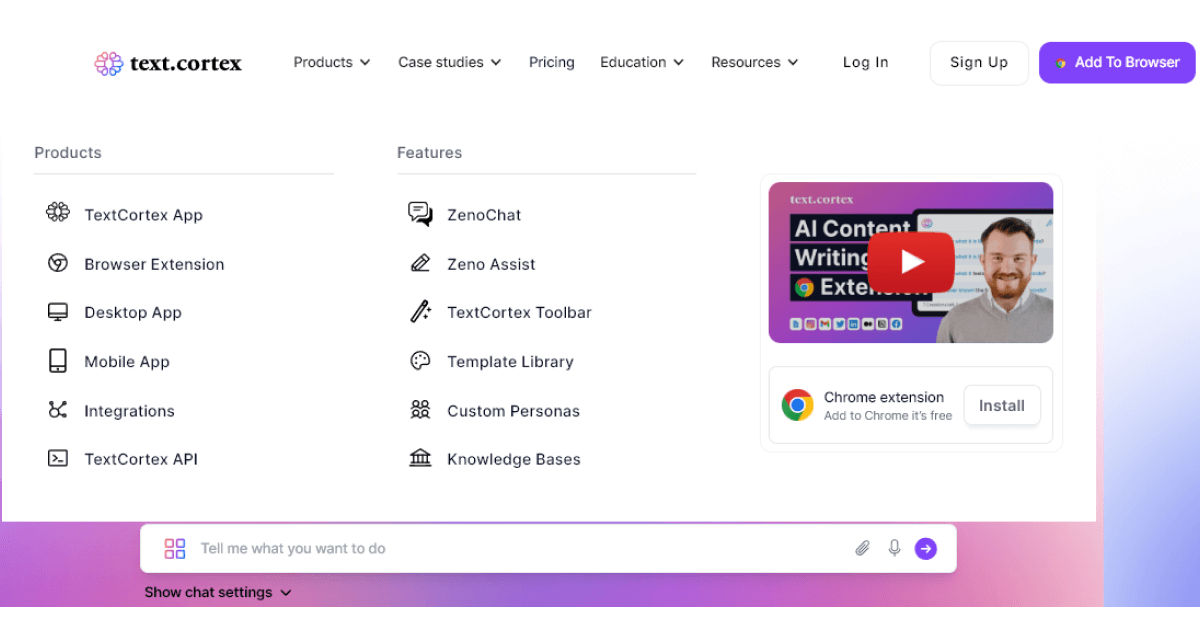The height and width of the screenshot is (630, 1200).
Task: Click the ZenoChat speech bubble icon
Action: click(420, 213)
